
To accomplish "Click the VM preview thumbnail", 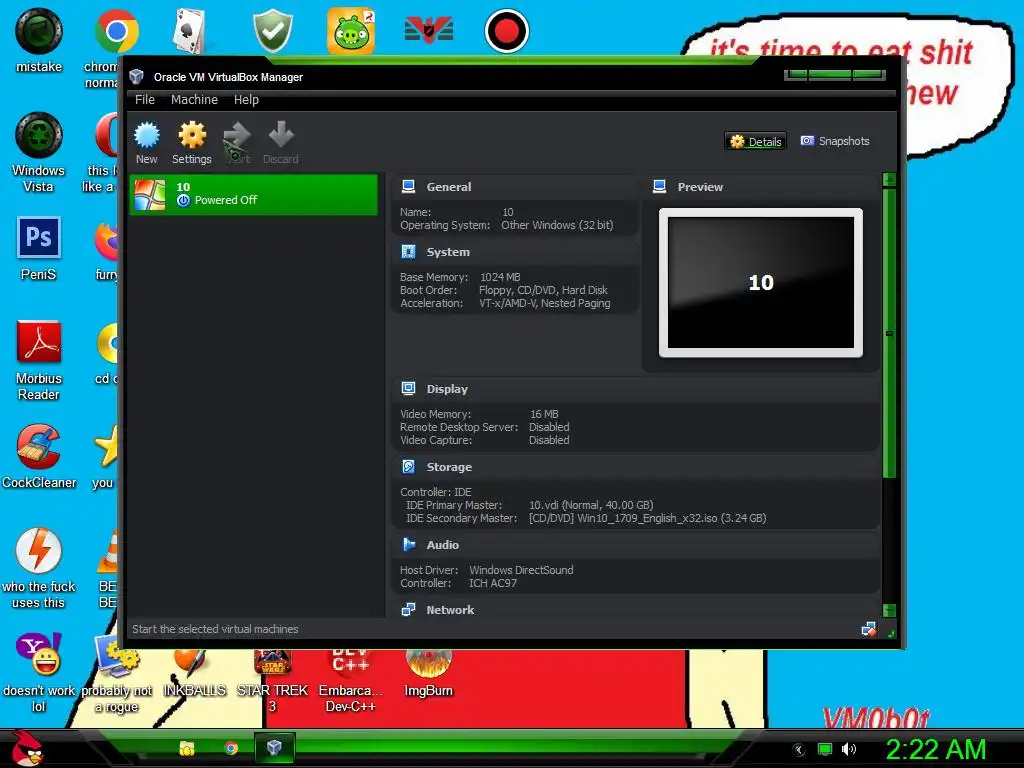I will [x=761, y=283].
